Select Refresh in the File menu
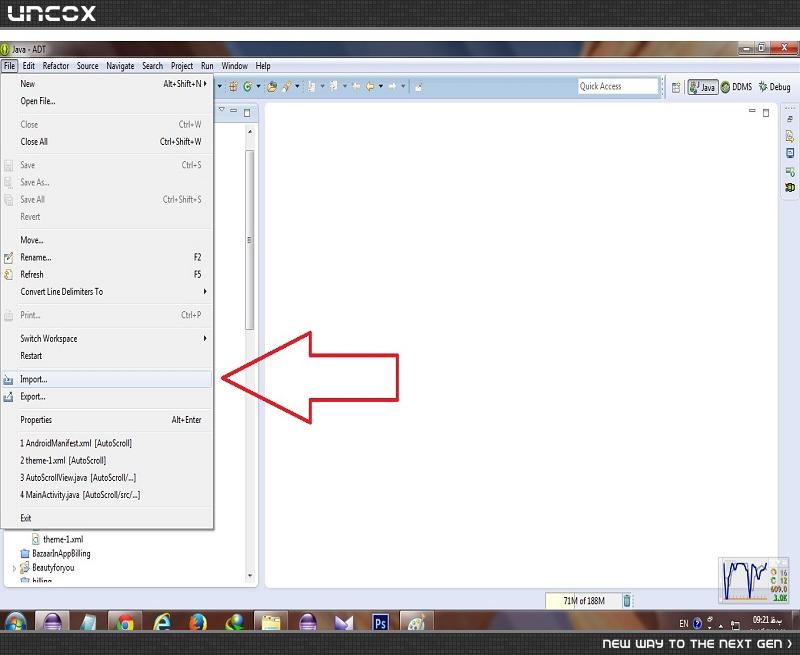 pos(107,274)
